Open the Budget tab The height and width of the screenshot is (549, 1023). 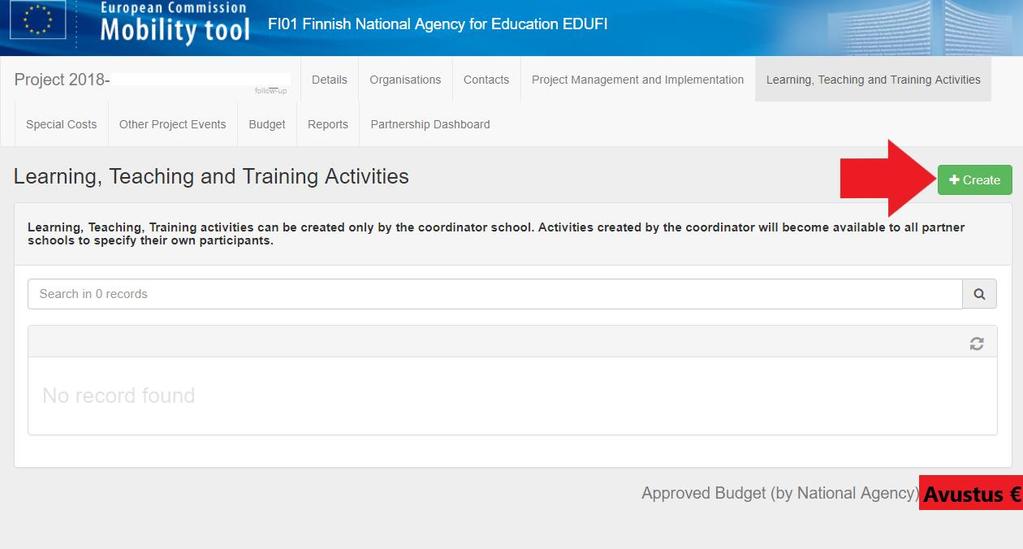click(267, 124)
